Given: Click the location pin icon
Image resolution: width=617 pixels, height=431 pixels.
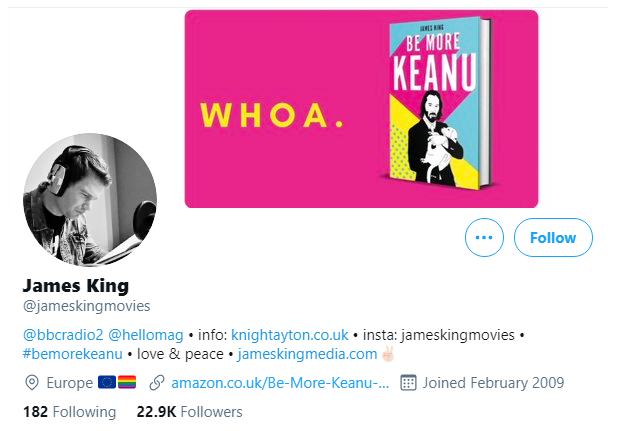Looking at the screenshot, I should [31, 382].
